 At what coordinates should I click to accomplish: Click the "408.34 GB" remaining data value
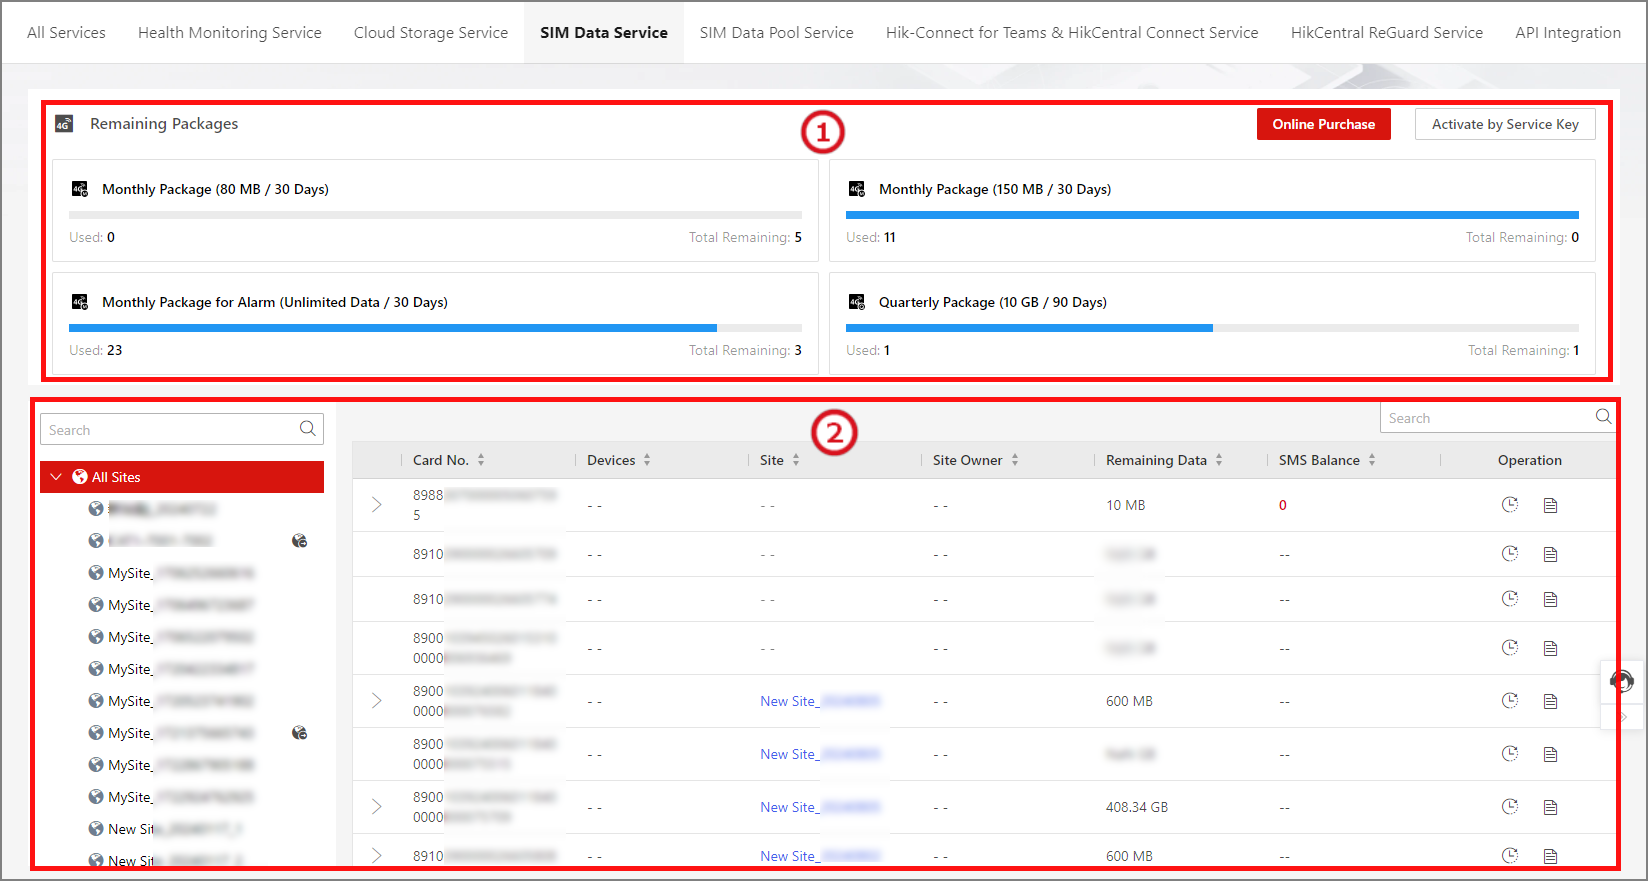pyautogui.click(x=1137, y=807)
